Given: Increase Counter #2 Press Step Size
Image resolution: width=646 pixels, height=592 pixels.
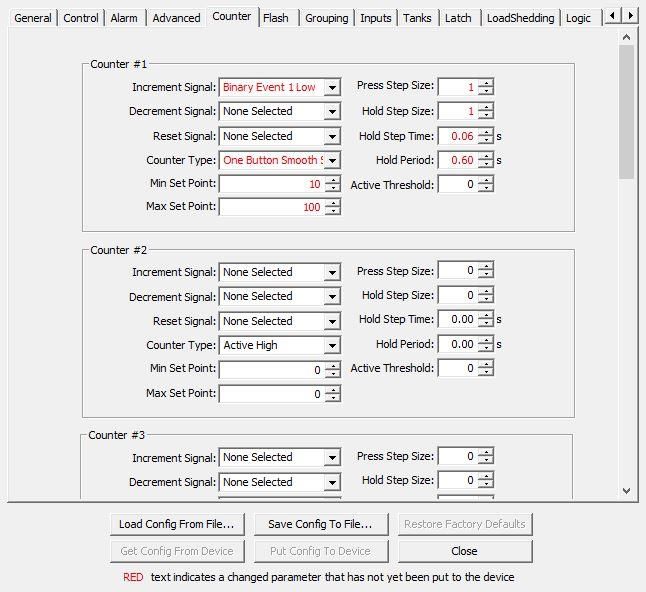Looking at the screenshot, I should (486, 266).
